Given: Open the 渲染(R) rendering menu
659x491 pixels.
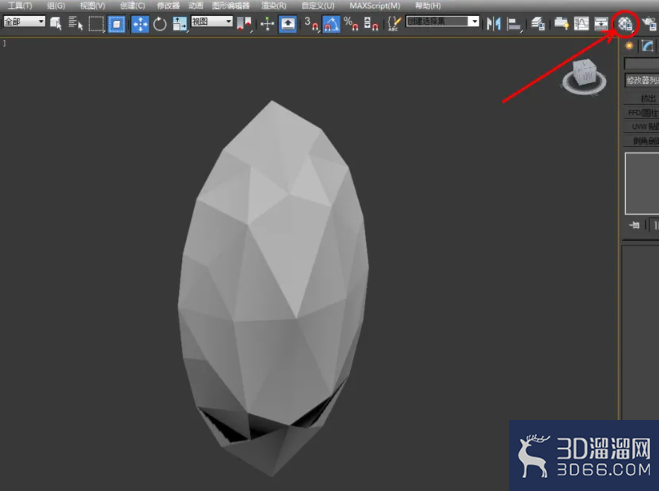Looking at the screenshot, I should 274,5.
